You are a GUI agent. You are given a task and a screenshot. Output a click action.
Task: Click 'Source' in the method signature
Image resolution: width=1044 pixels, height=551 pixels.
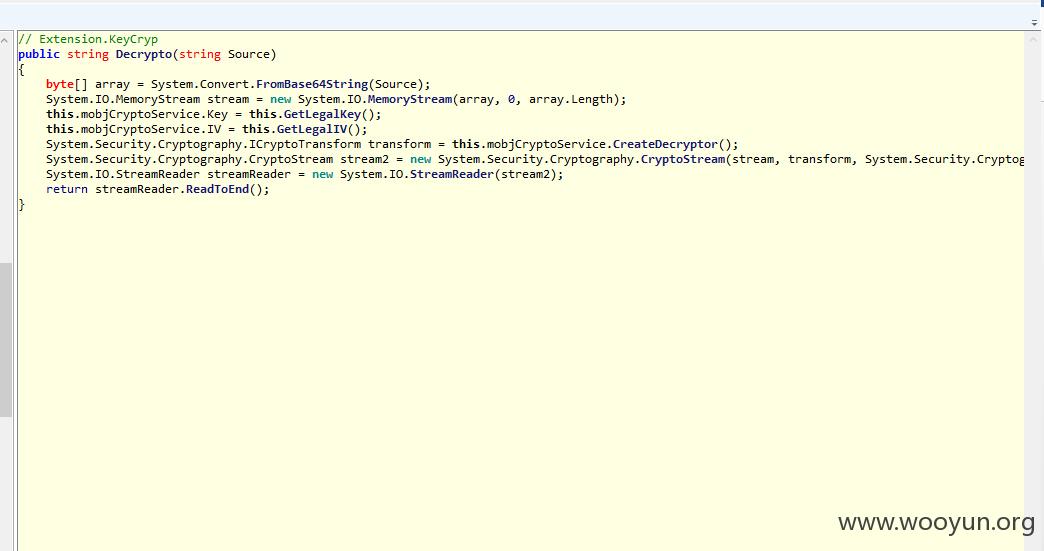pos(249,54)
